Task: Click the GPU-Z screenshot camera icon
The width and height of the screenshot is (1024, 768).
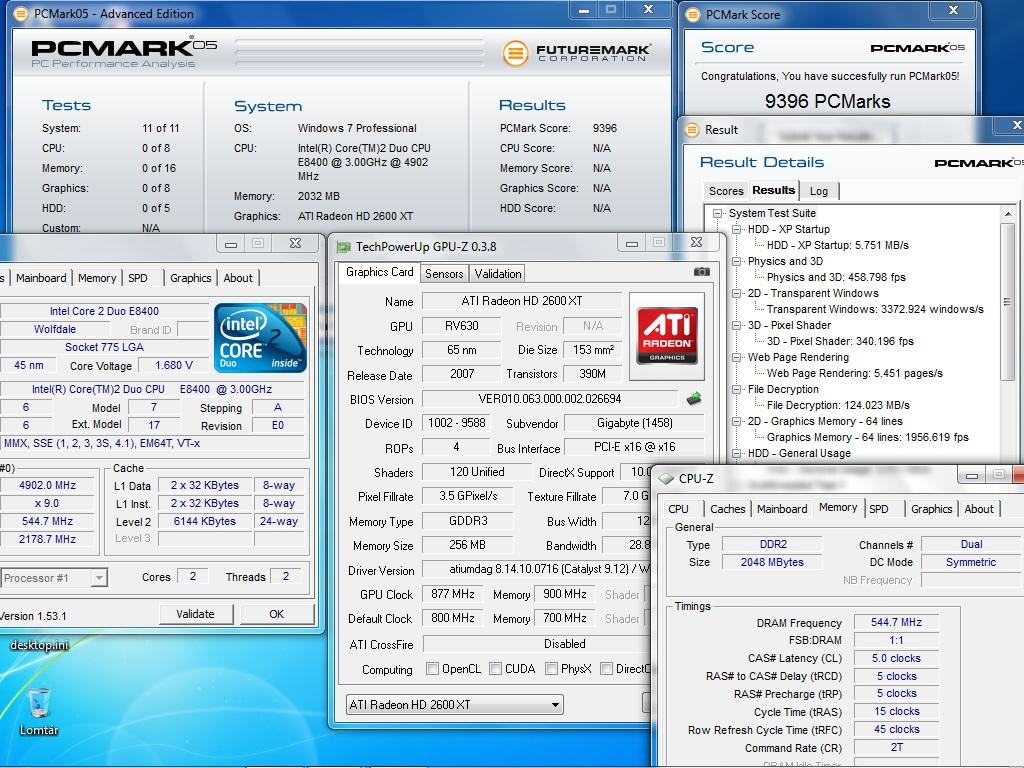Action: click(x=701, y=272)
